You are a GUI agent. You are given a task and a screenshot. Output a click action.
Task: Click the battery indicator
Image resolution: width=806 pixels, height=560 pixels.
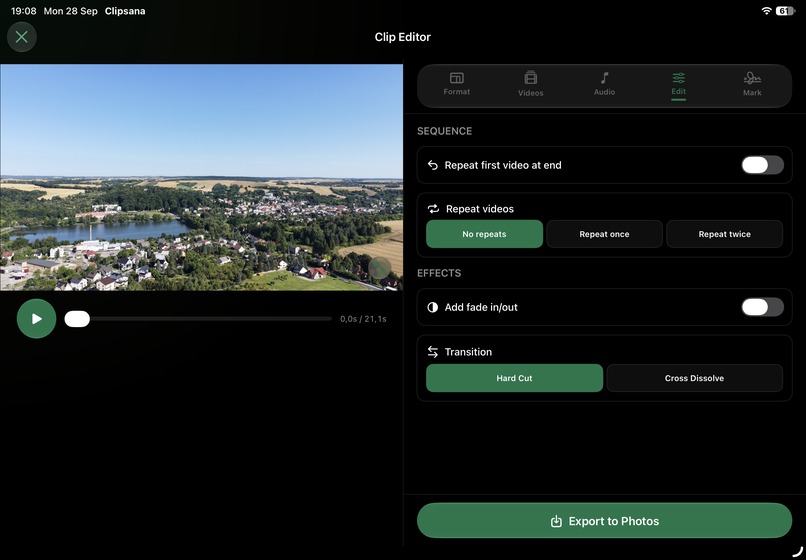(785, 11)
